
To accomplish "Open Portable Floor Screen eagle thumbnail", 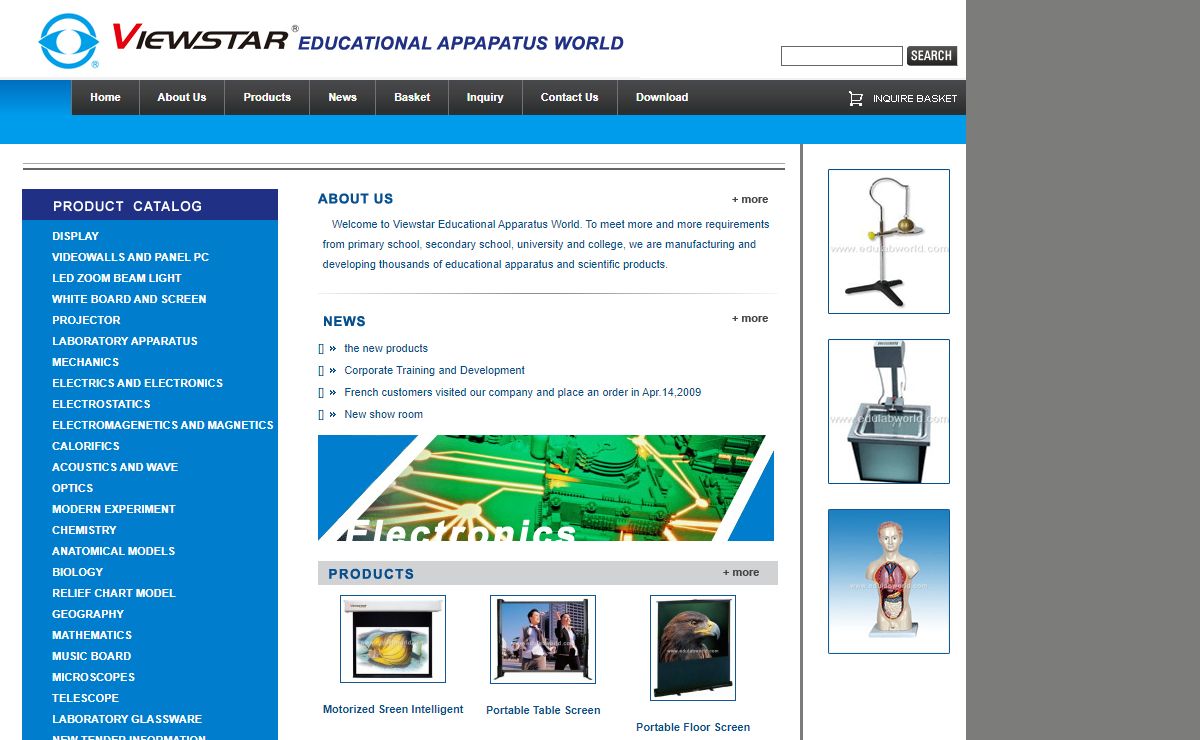I will tap(693, 648).
